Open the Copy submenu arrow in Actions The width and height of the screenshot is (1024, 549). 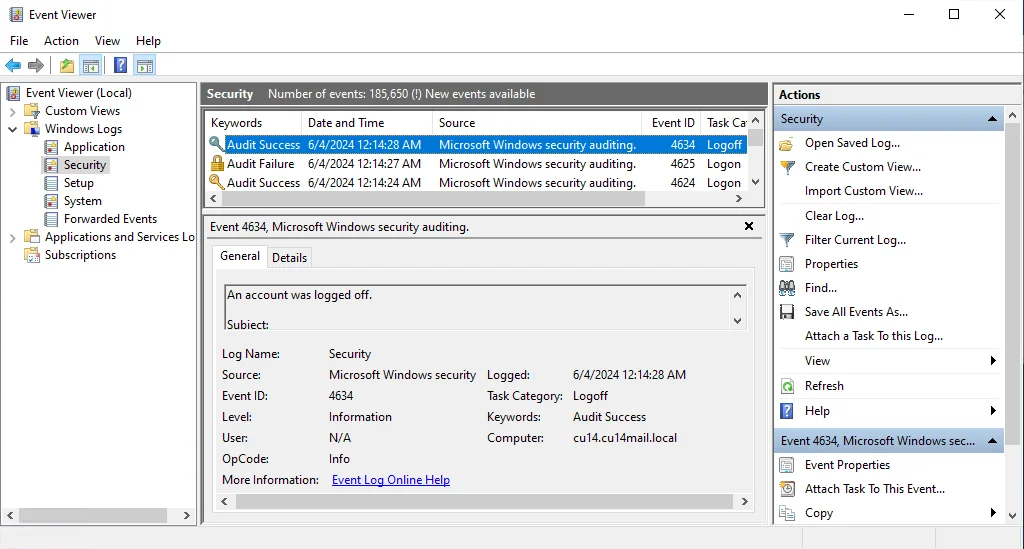993,512
